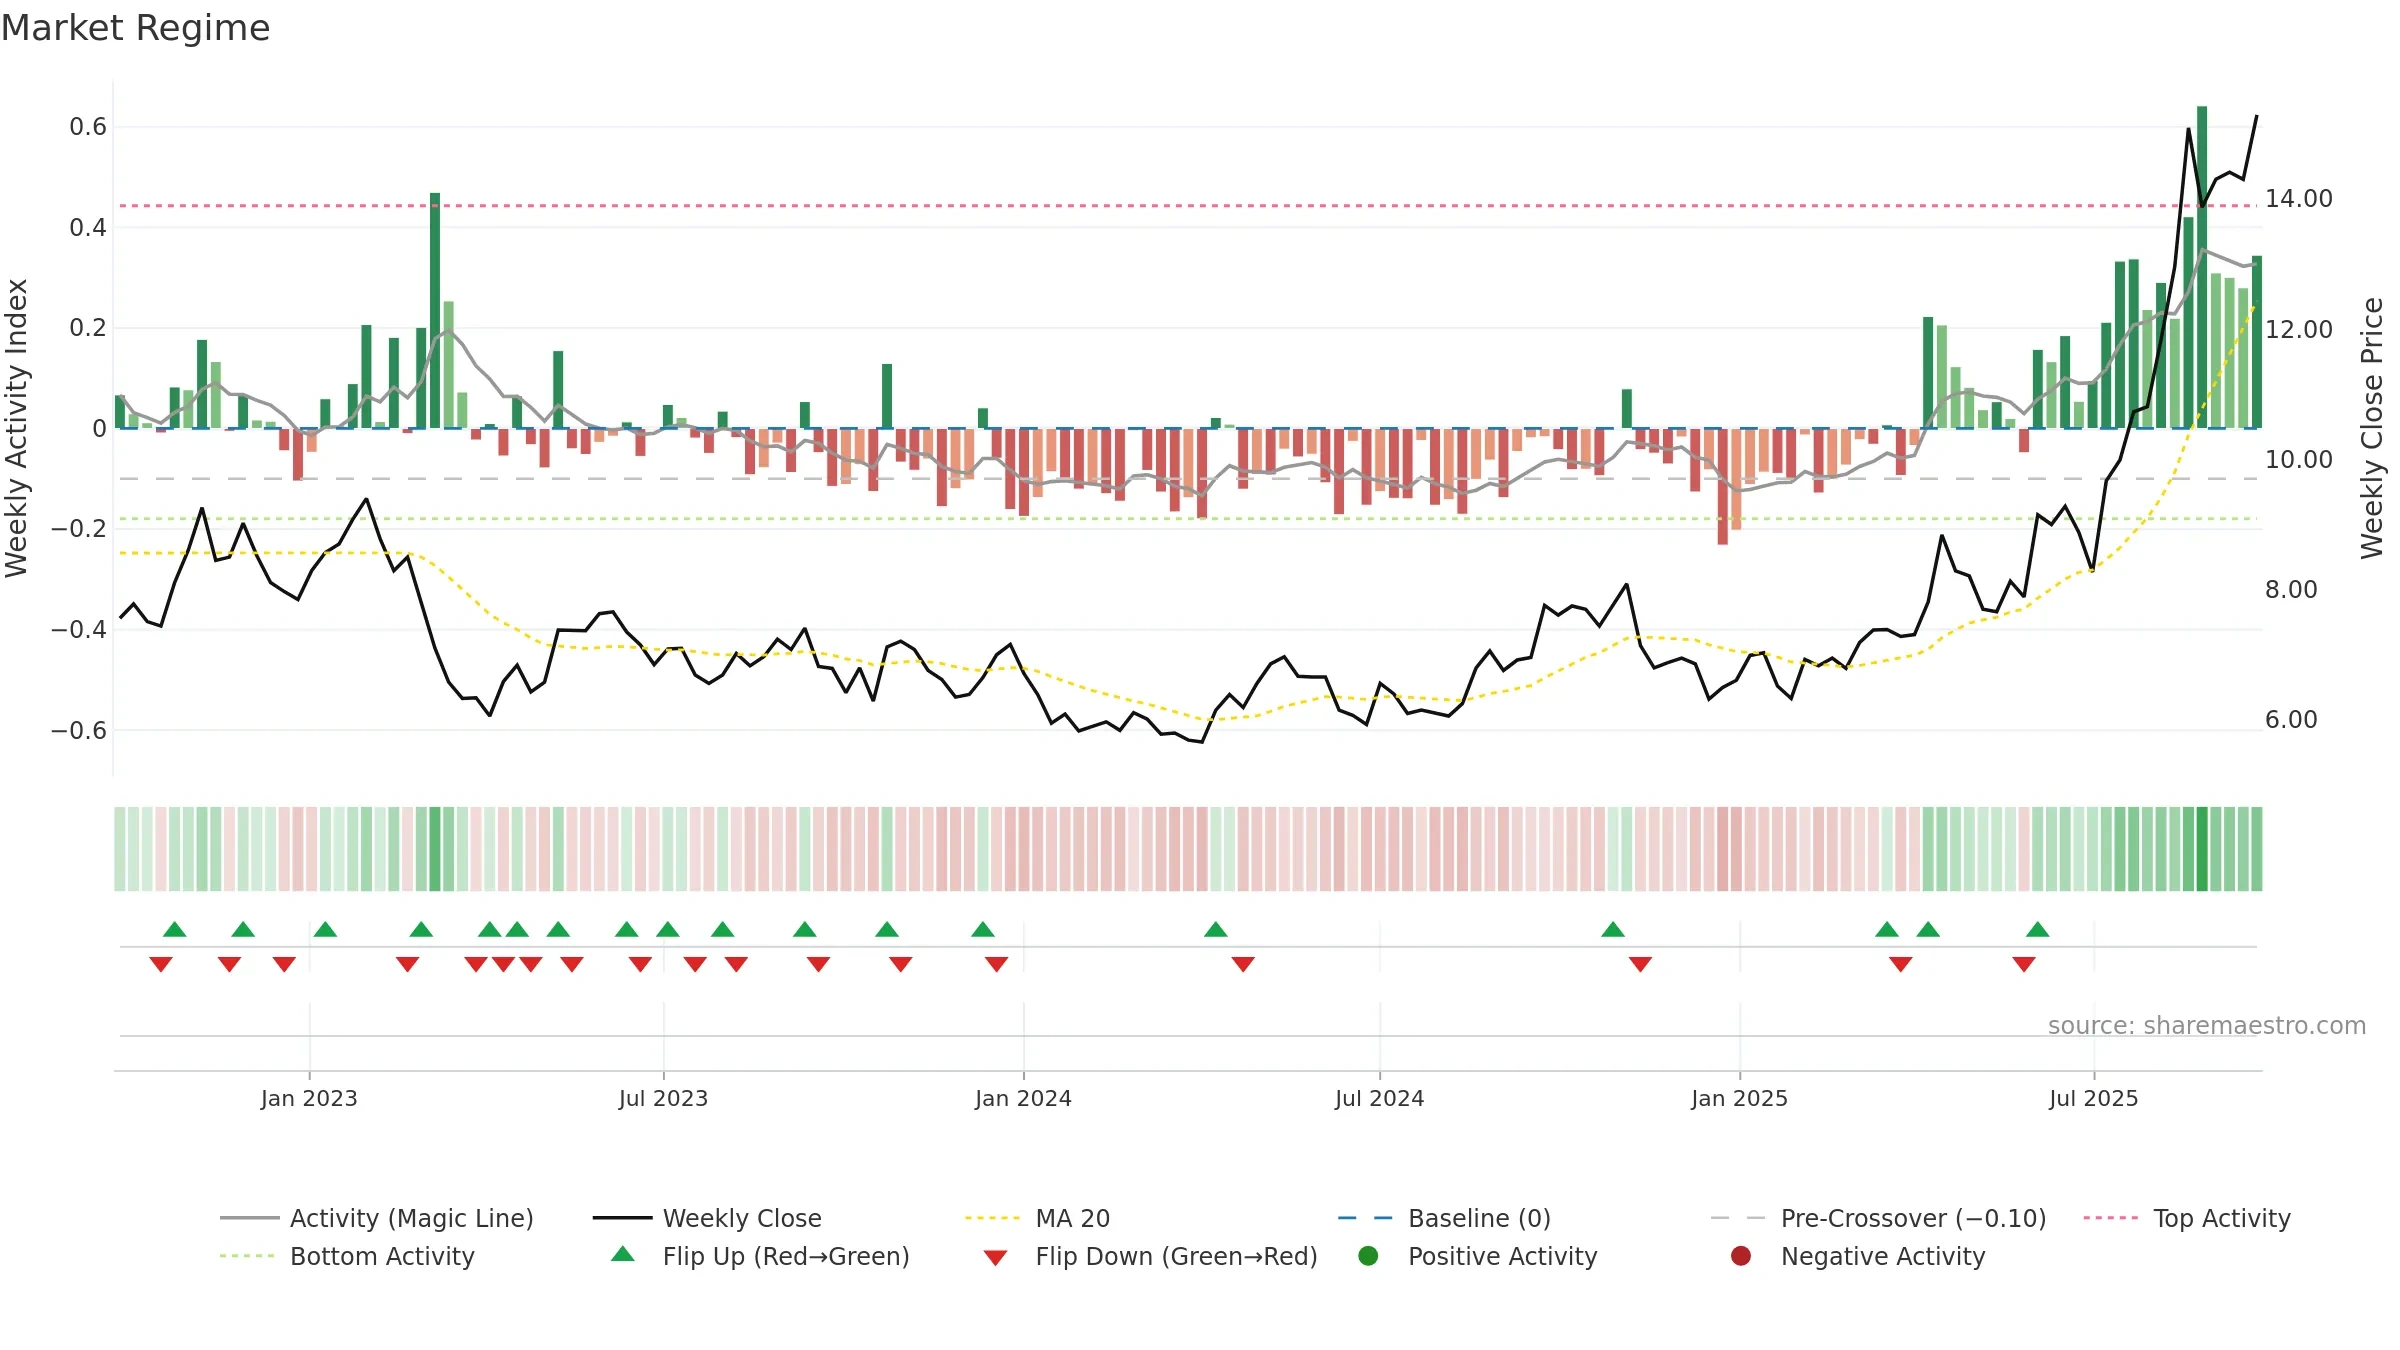Click the Weekly Close Price axis title

2372,428
